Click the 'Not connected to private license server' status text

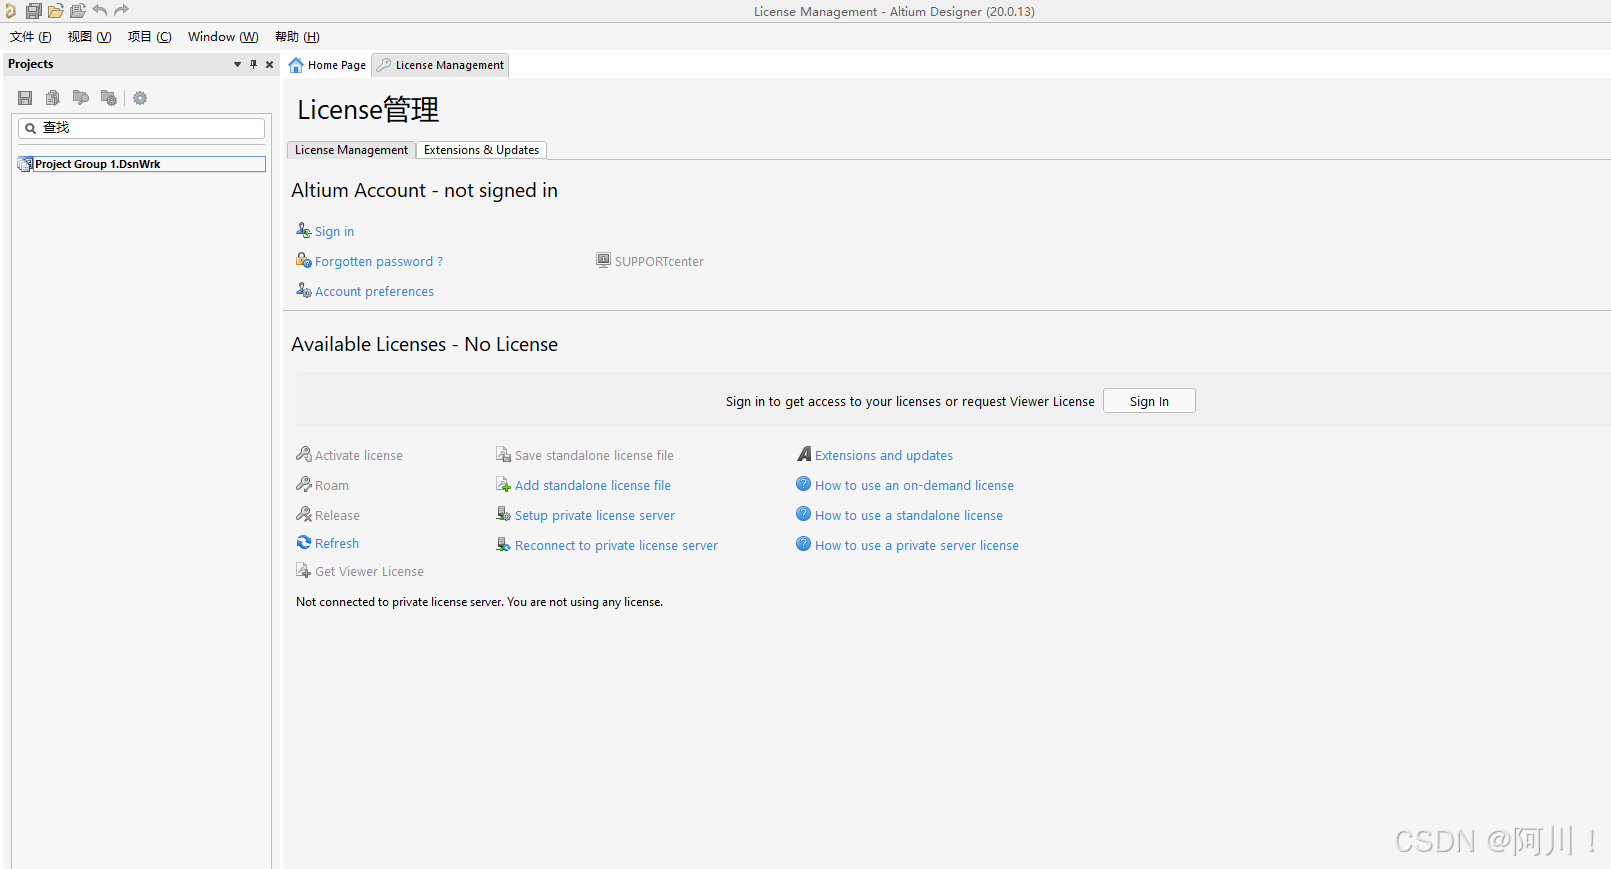[x=479, y=602]
